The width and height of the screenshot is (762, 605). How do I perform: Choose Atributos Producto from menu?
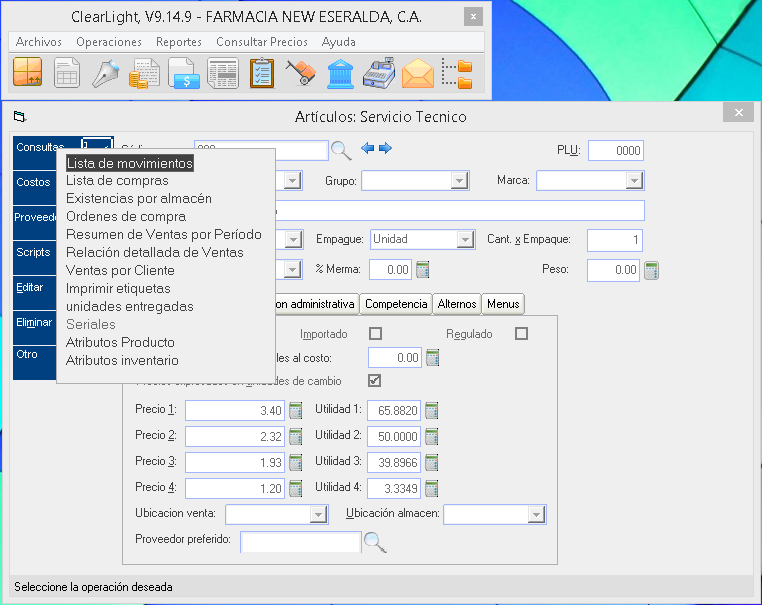point(120,343)
